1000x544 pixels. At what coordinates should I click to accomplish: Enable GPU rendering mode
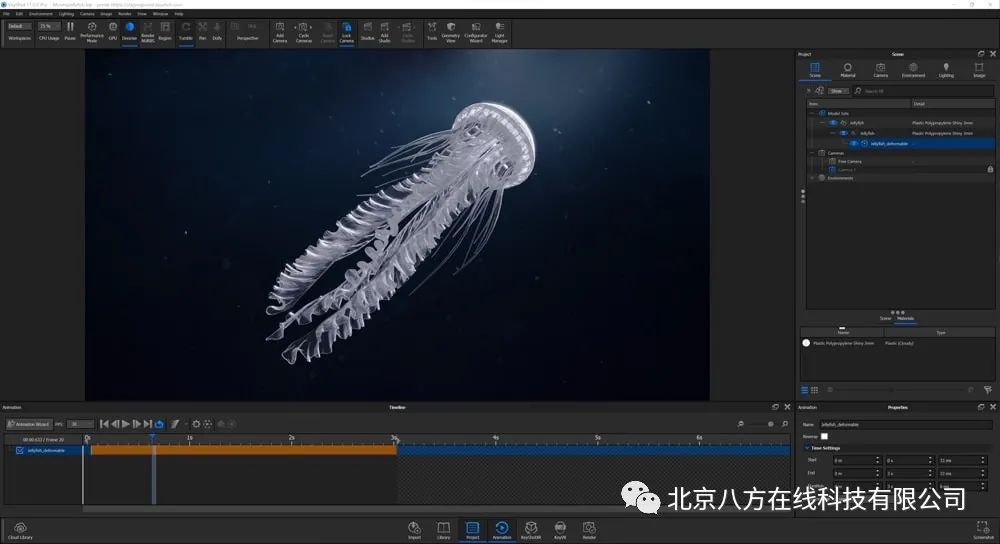pos(113,31)
